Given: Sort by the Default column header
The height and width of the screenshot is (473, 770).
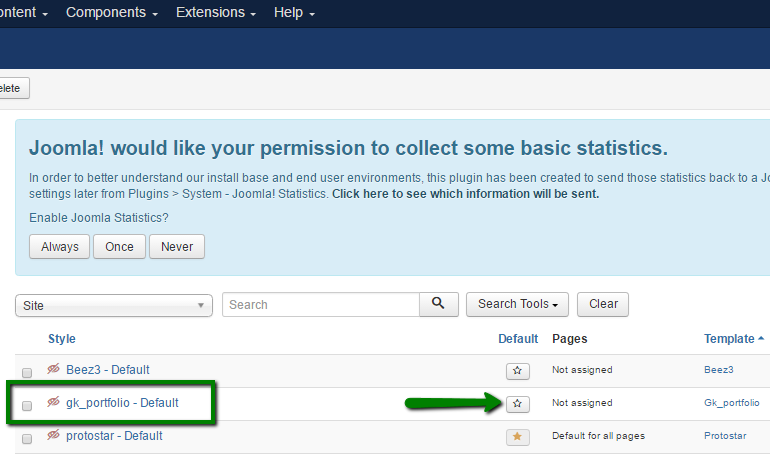Looking at the screenshot, I should coord(518,338).
